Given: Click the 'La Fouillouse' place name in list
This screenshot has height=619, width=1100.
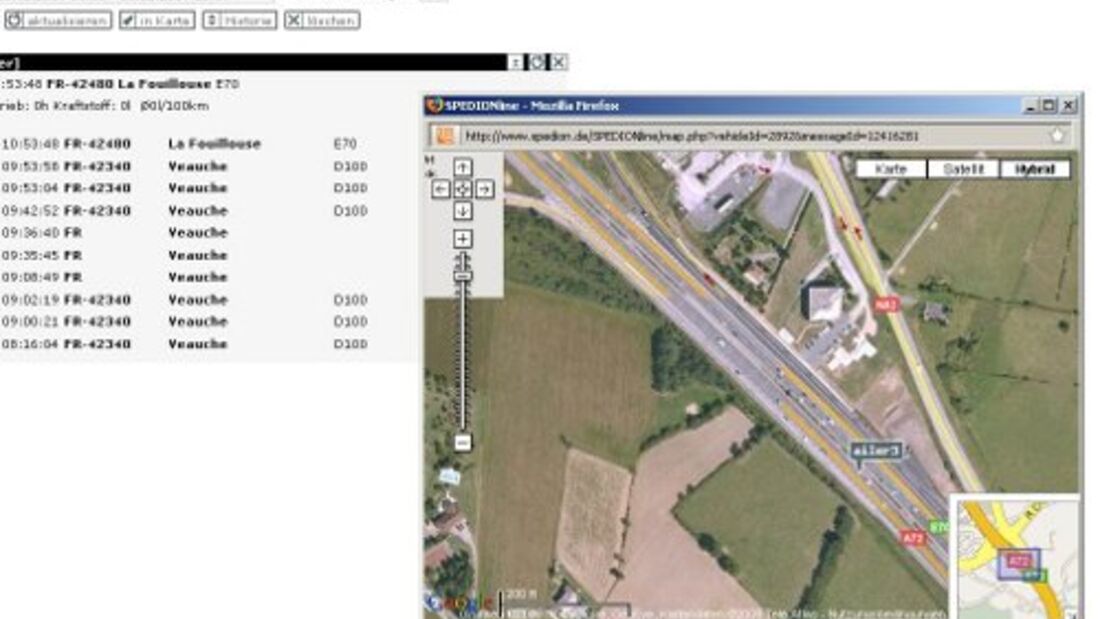Looking at the screenshot, I should tap(214, 144).
